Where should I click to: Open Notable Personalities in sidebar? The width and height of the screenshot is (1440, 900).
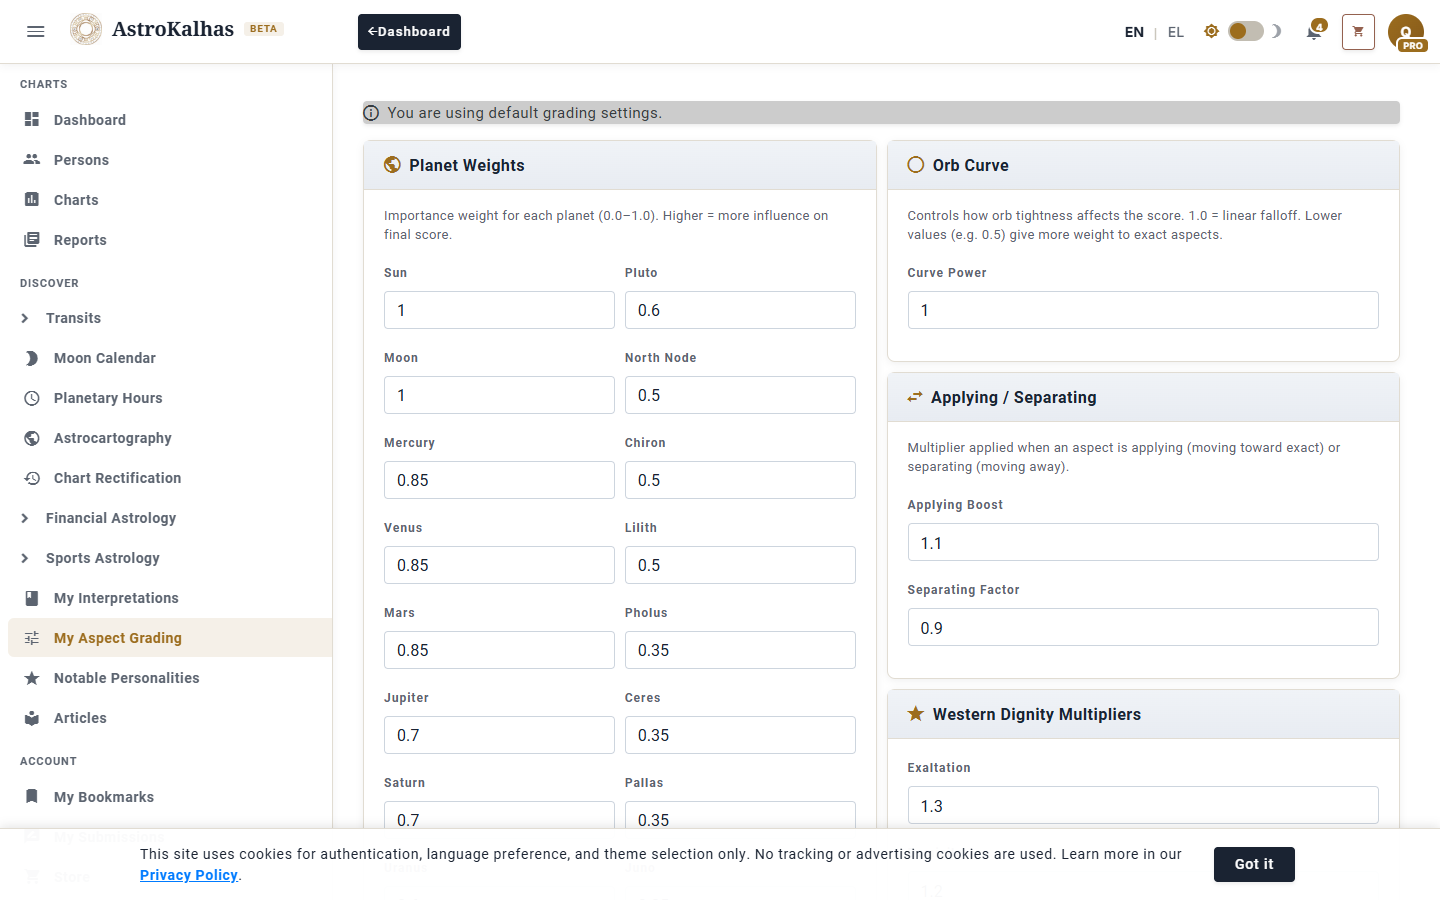[x=126, y=678]
